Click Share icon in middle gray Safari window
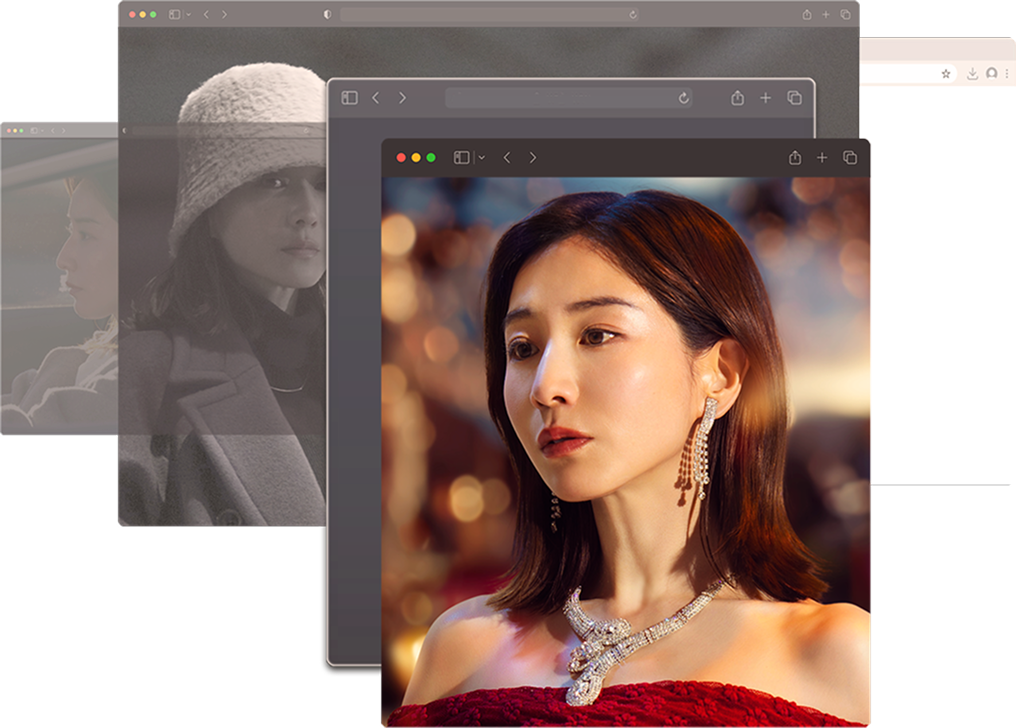The height and width of the screenshot is (728, 1016). pyautogui.click(x=737, y=98)
